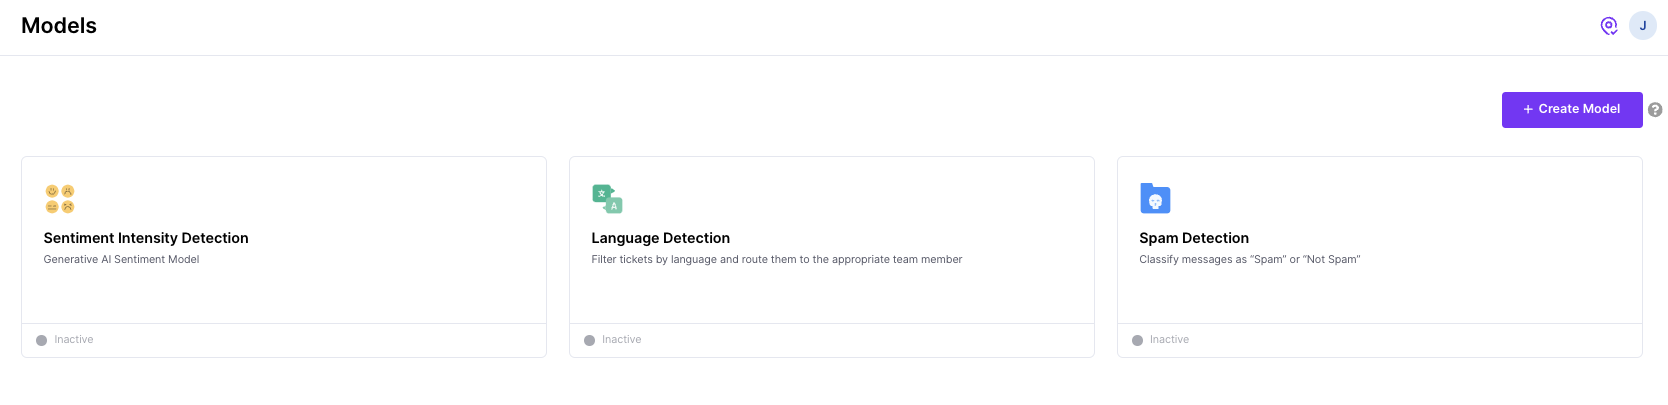Click the Inactive status dot on Spam card

click(1137, 340)
